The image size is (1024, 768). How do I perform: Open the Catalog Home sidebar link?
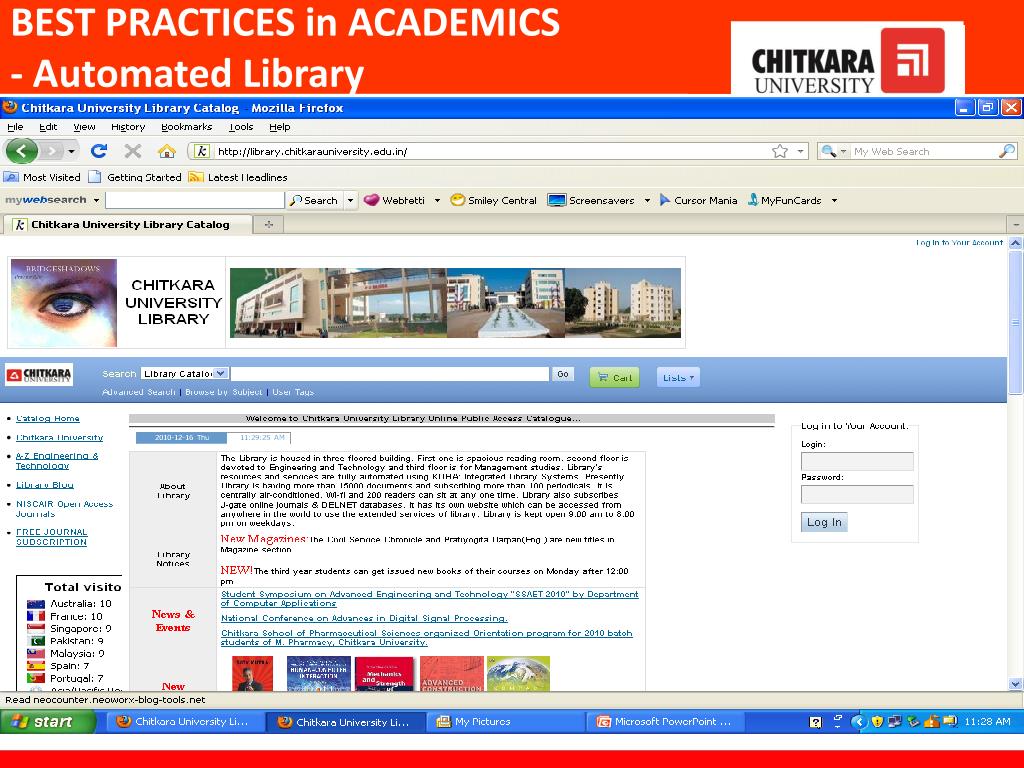coord(48,419)
